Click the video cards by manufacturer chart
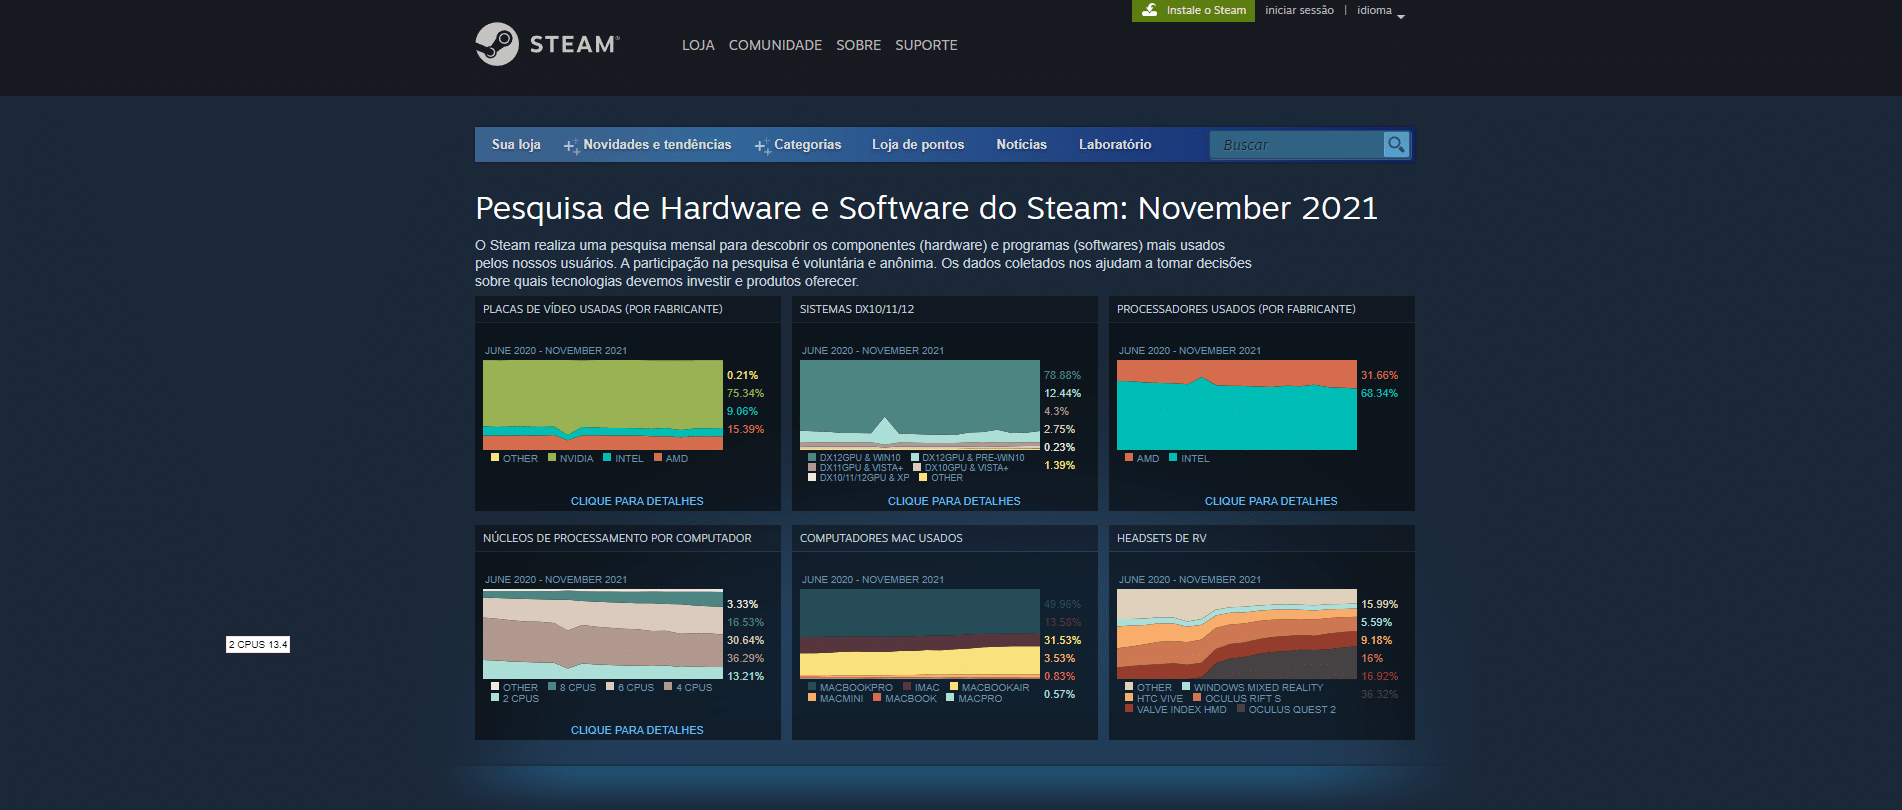Image resolution: width=1902 pixels, height=810 pixels. [603, 405]
